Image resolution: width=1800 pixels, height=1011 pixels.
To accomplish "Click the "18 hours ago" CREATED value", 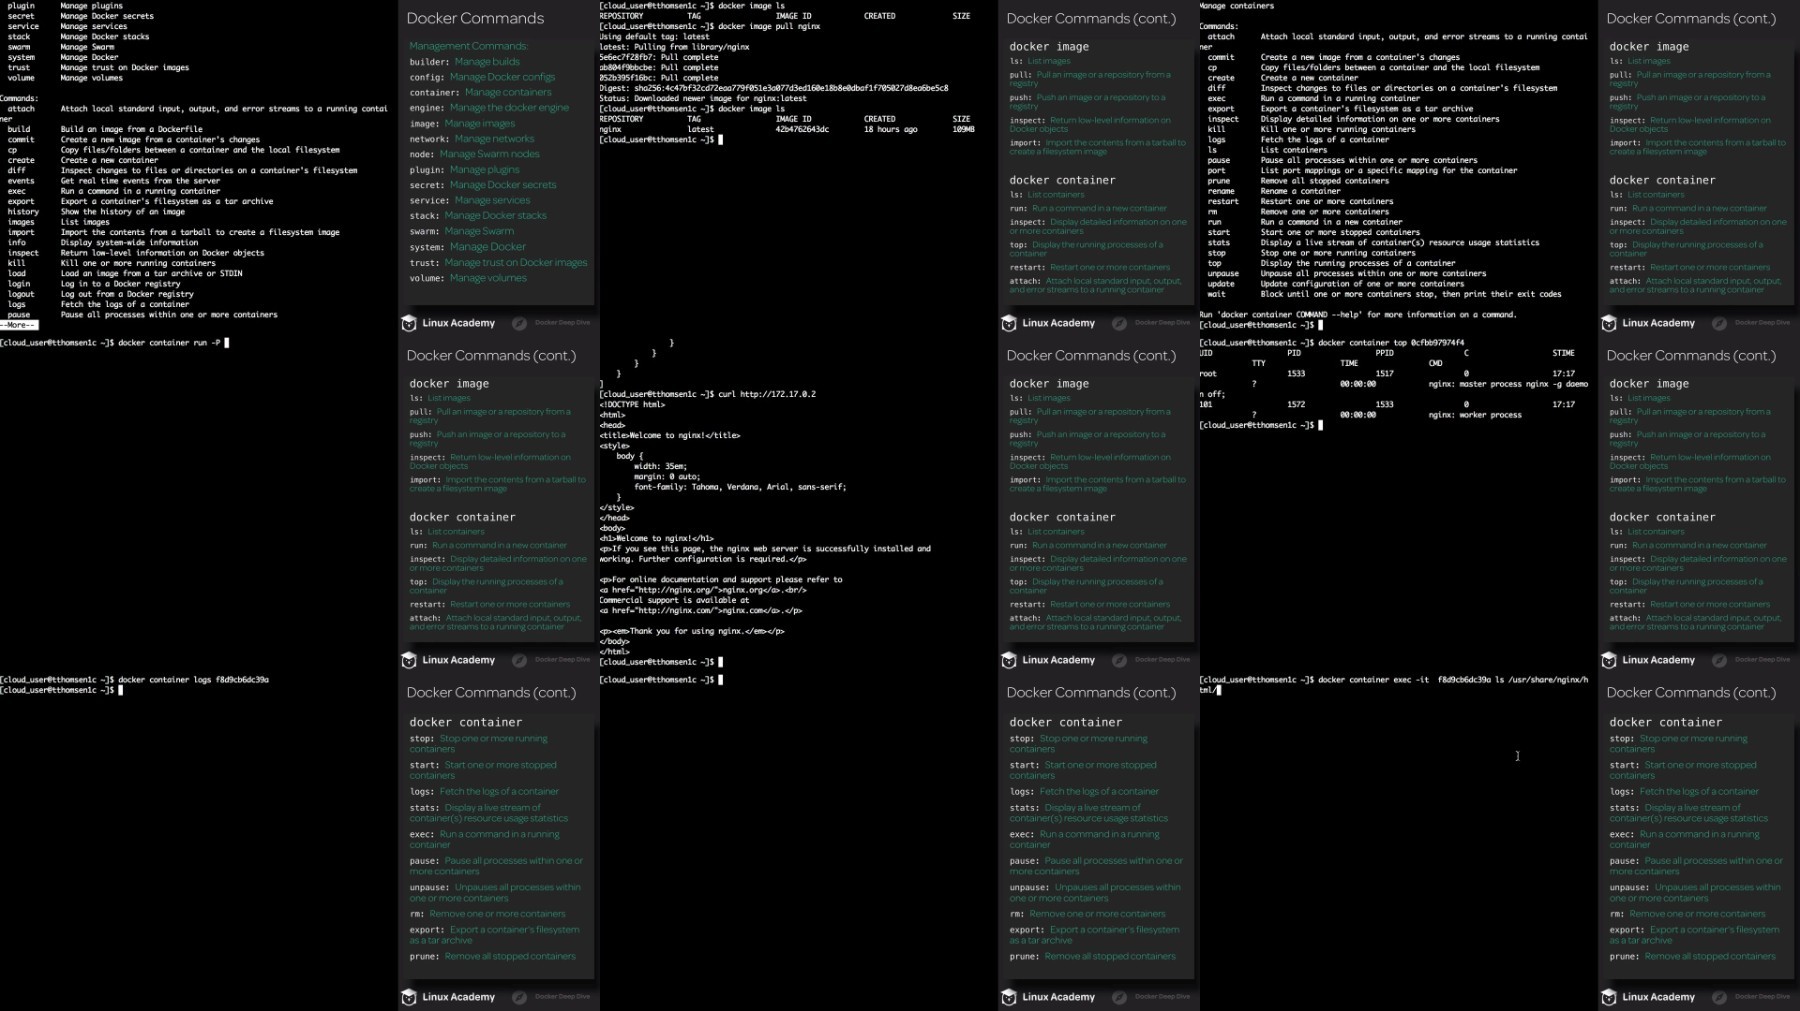I will (x=891, y=129).
